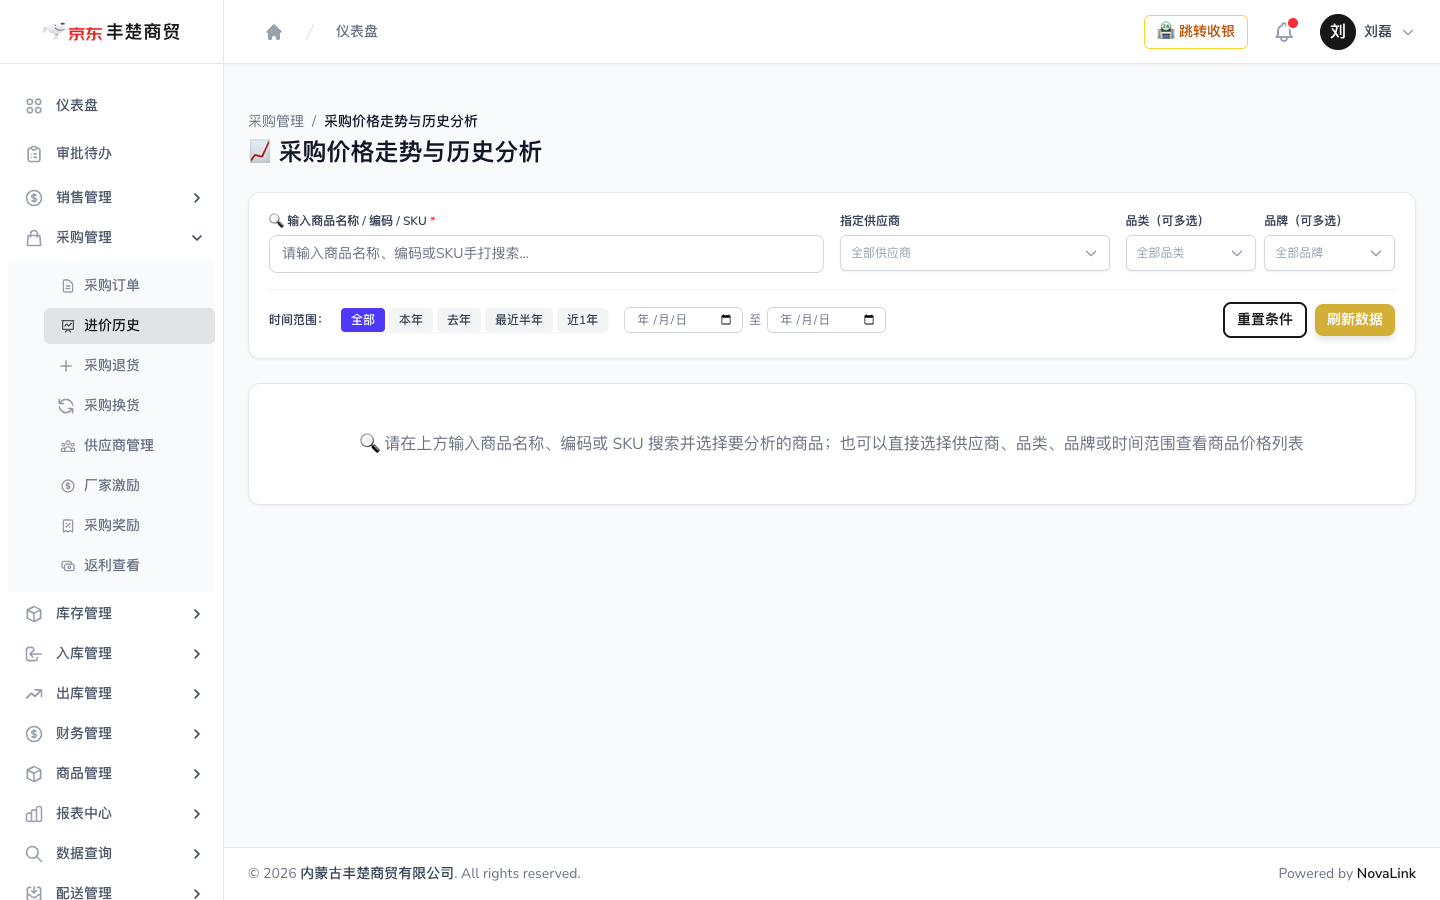
Task: Click the 采购退货 plus icon
Action: 66,366
